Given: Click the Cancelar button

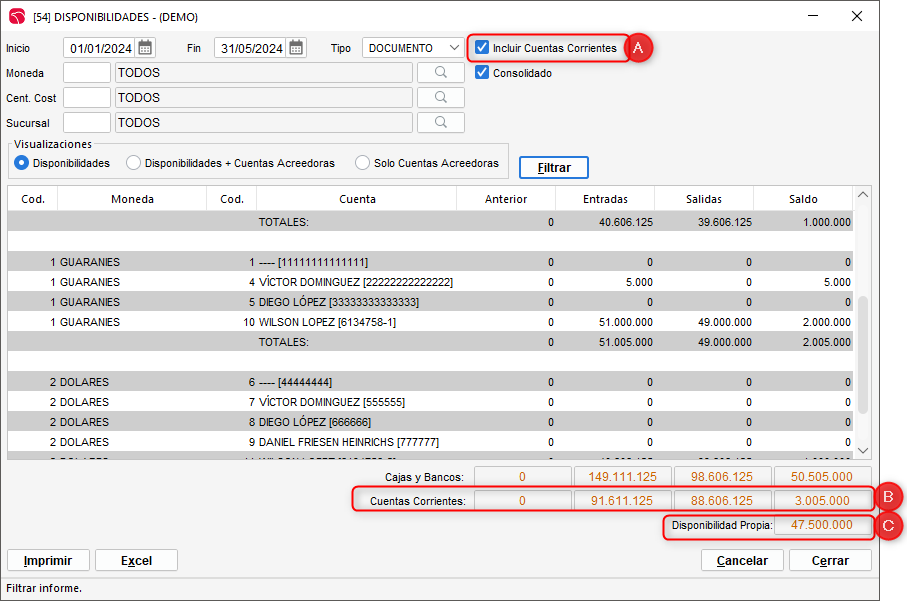Looking at the screenshot, I should (x=742, y=561).
